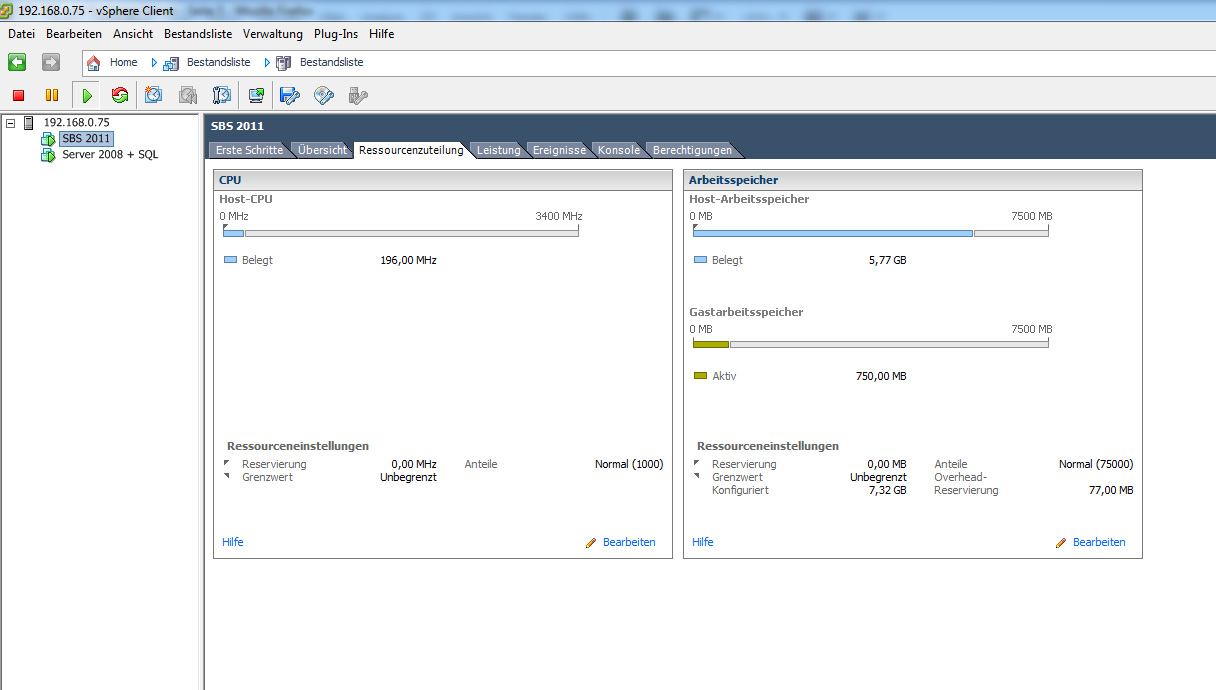
Task: Switch to the Leistung tab
Action: point(498,150)
